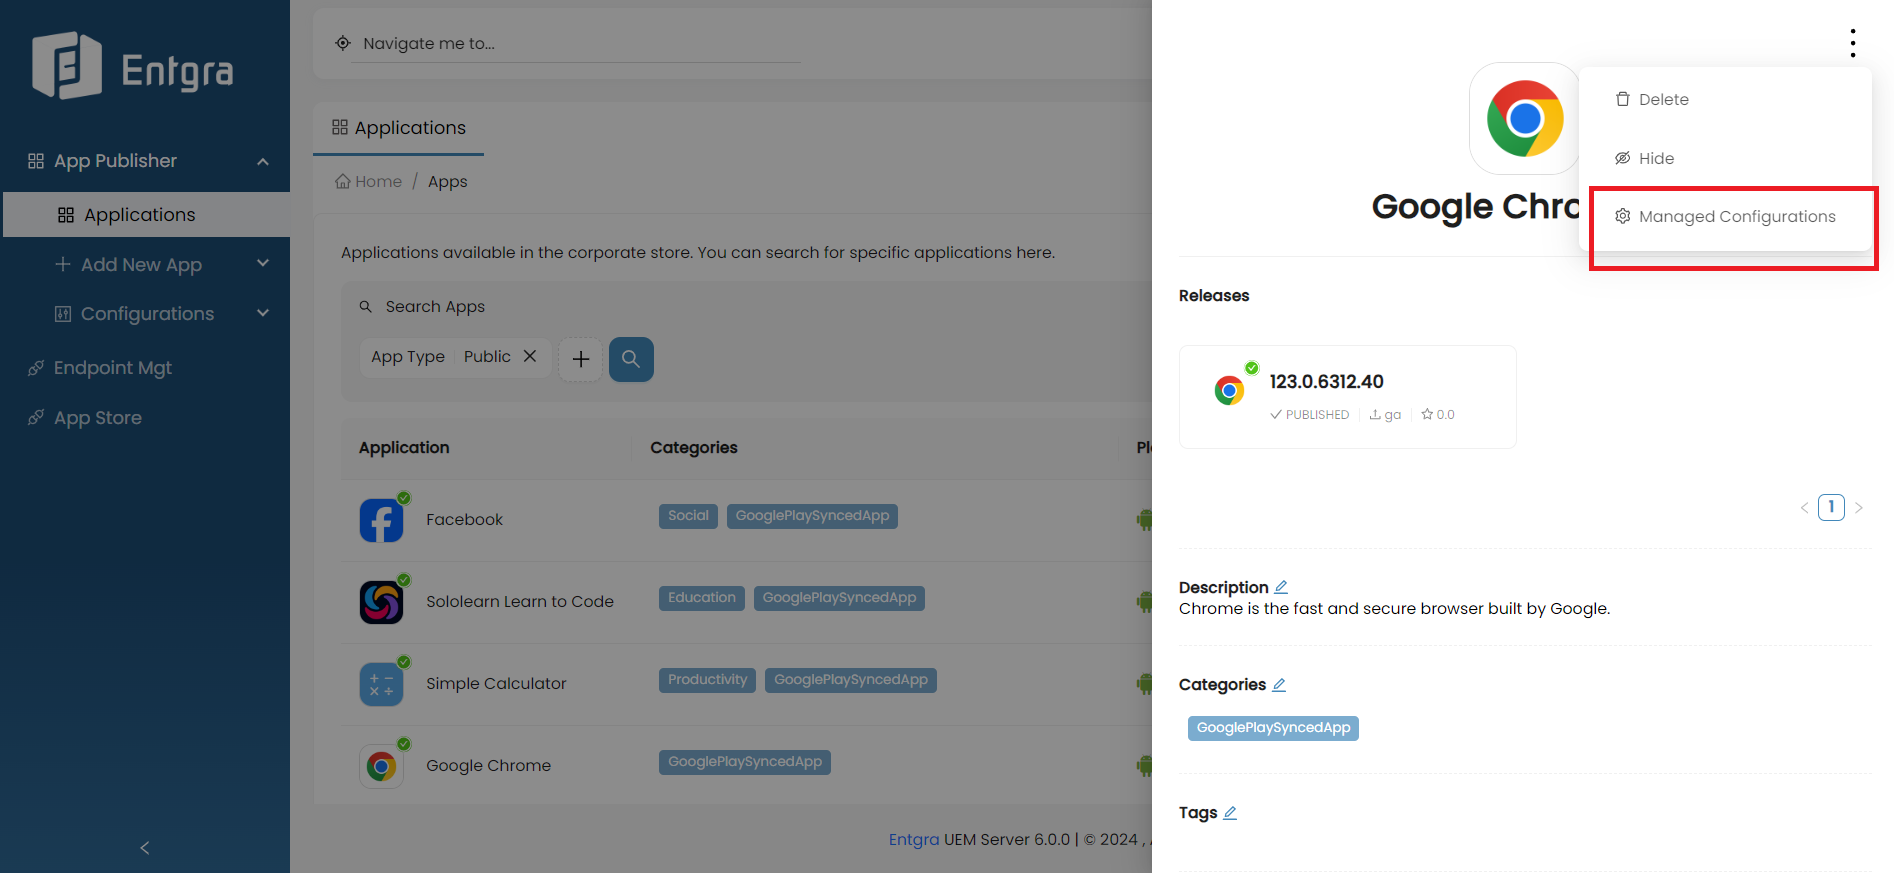Viewport: 1894px width, 873px height.
Task: Click the Social category tag
Action: click(688, 516)
